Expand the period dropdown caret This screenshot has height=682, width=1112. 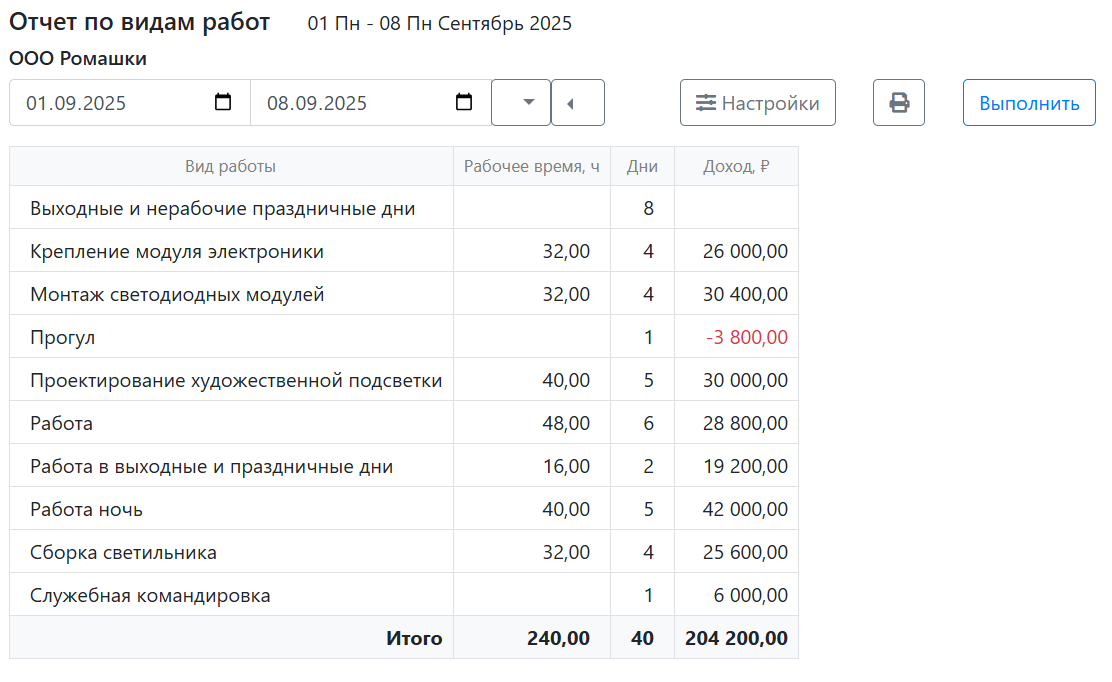[x=521, y=103]
